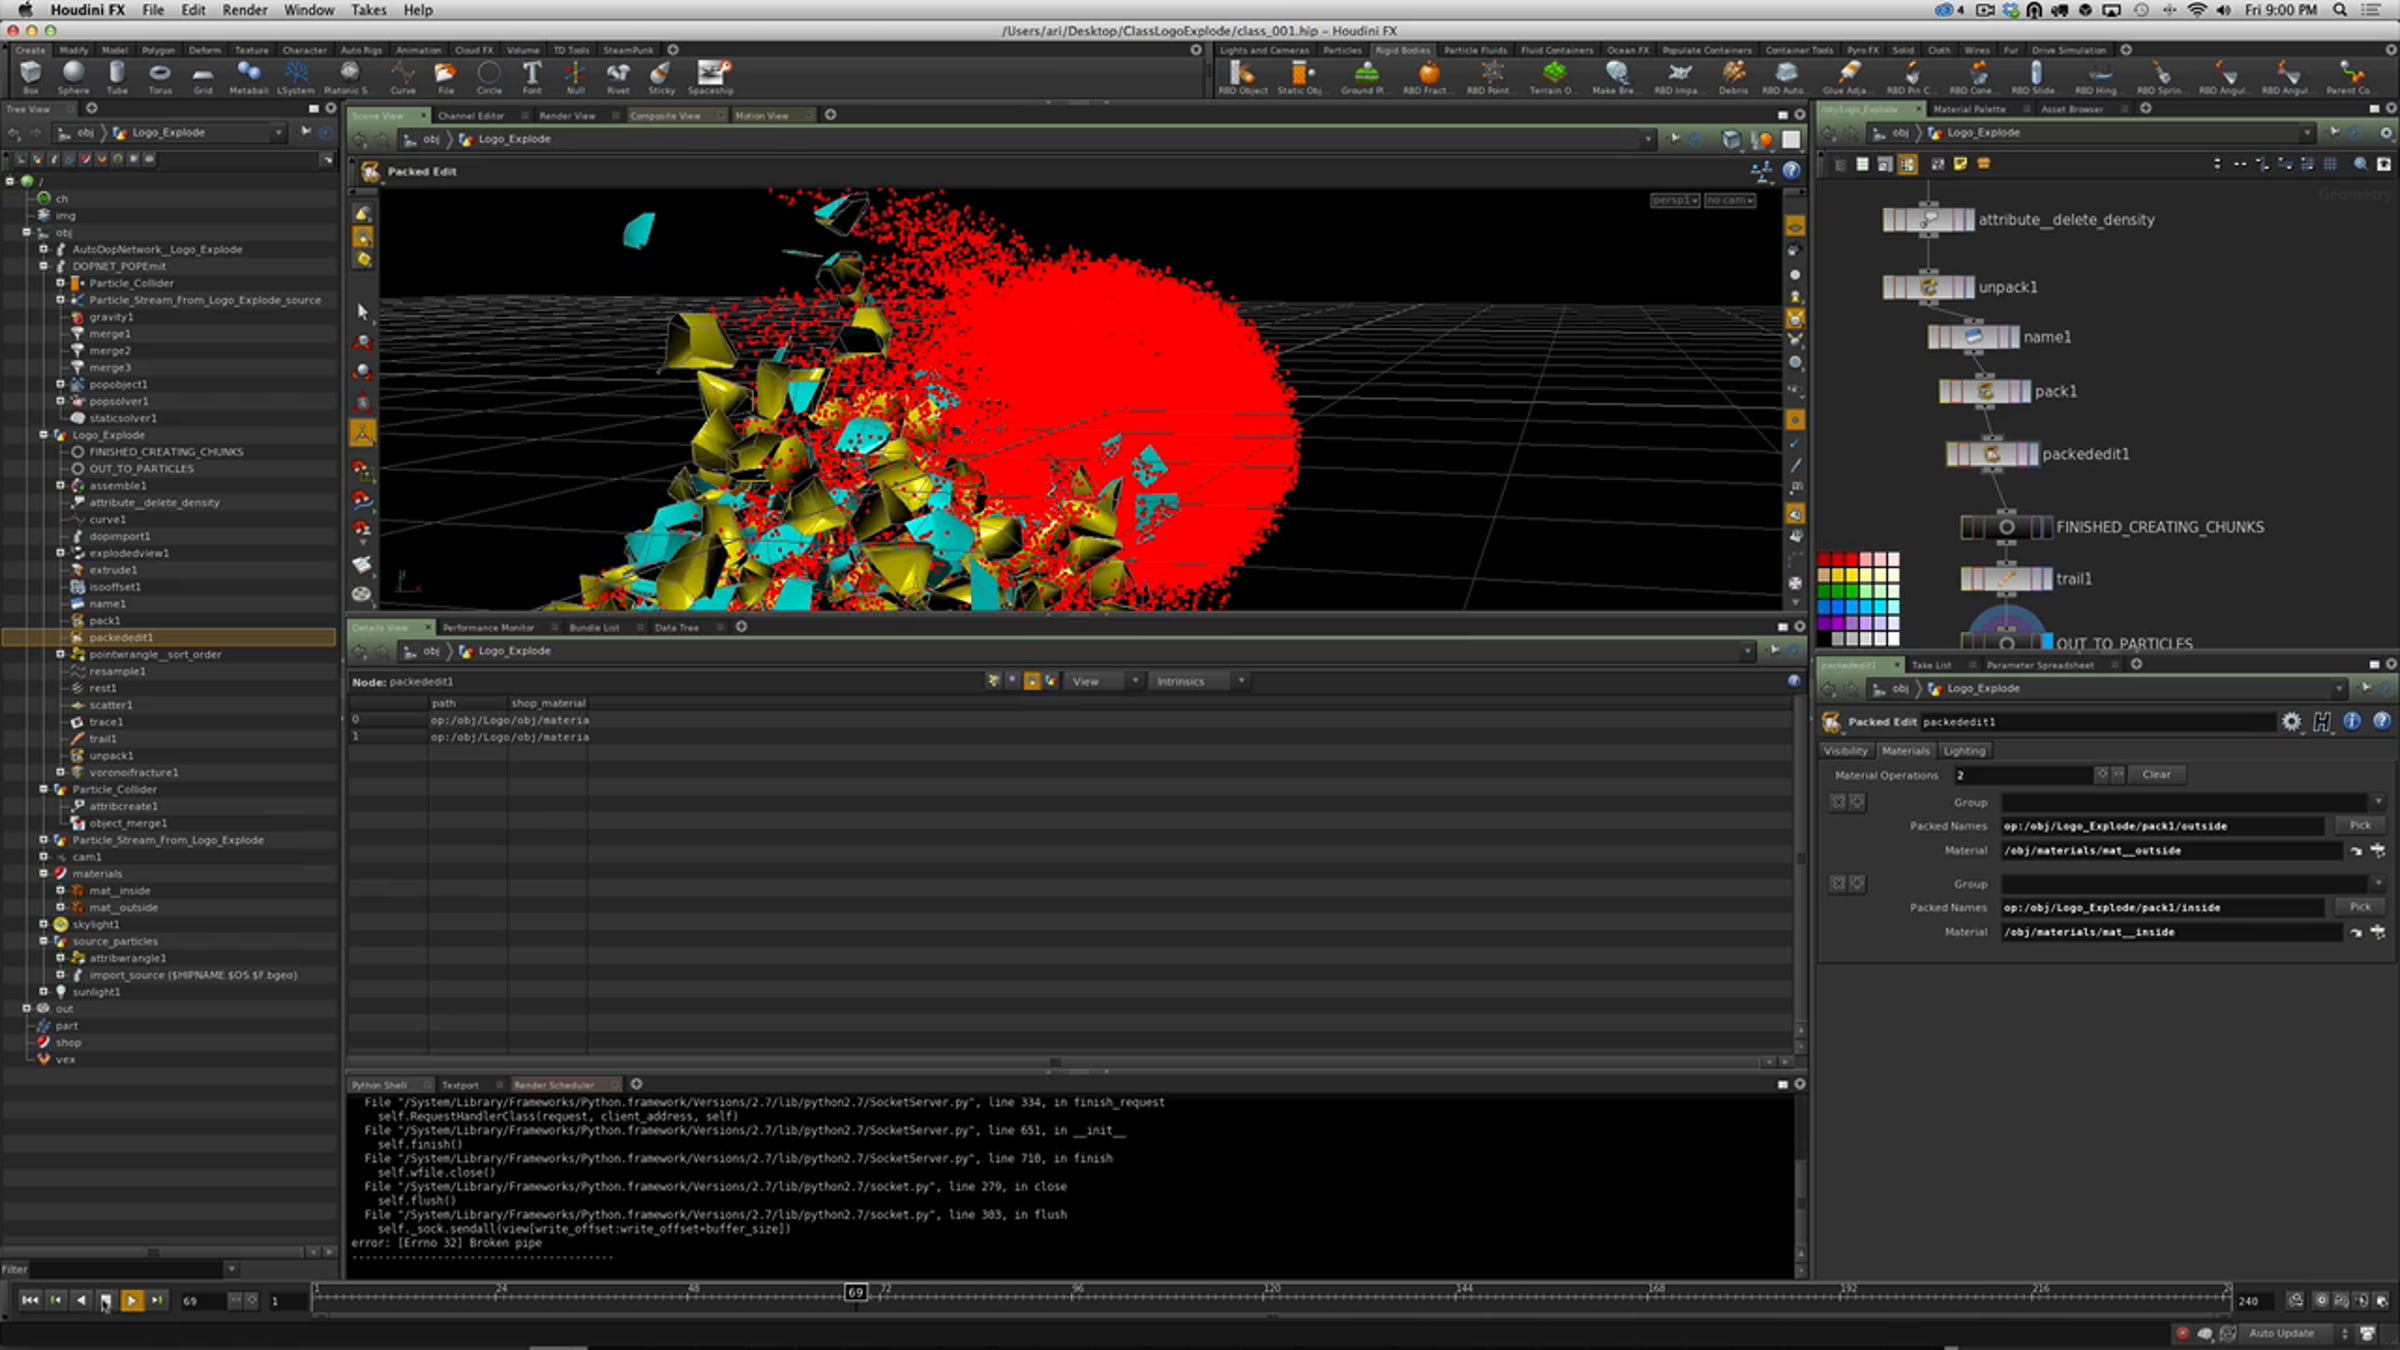This screenshot has width=2400, height=1350.
Task: Open the View dropdown in the spreadsheet
Action: [1104, 681]
